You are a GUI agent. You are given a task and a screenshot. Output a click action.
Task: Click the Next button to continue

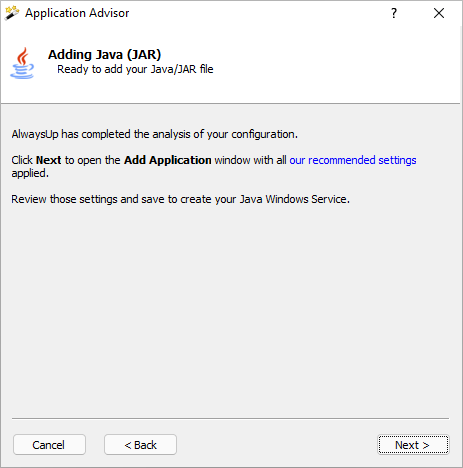click(x=413, y=445)
